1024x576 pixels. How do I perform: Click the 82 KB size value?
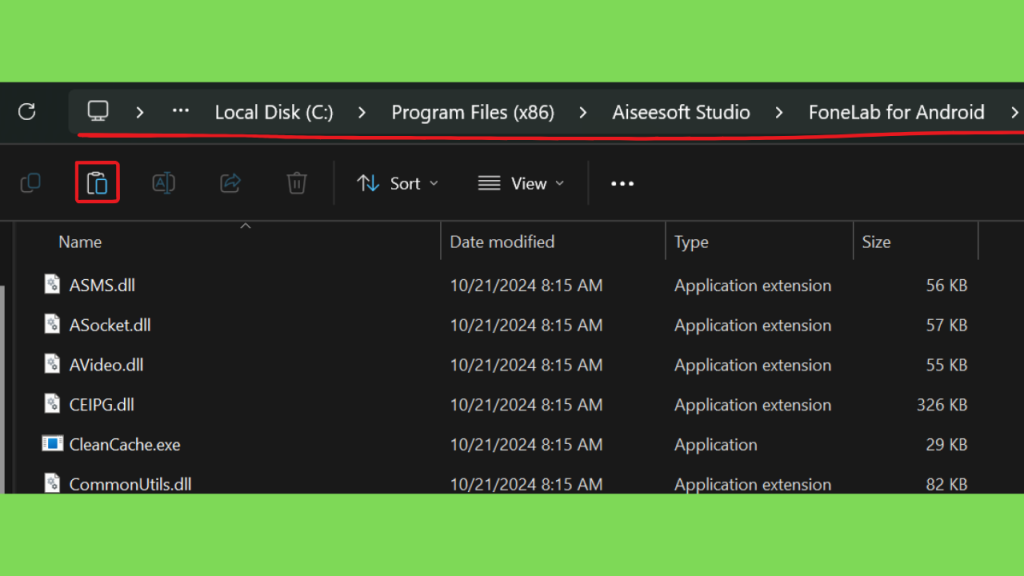coord(946,485)
